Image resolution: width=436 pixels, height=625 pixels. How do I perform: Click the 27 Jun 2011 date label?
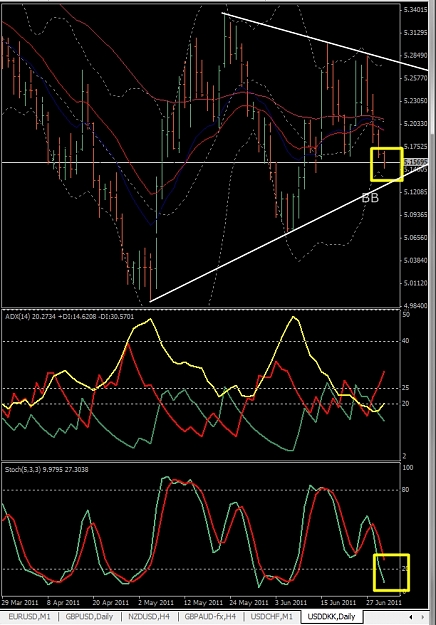click(x=384, y=602)
